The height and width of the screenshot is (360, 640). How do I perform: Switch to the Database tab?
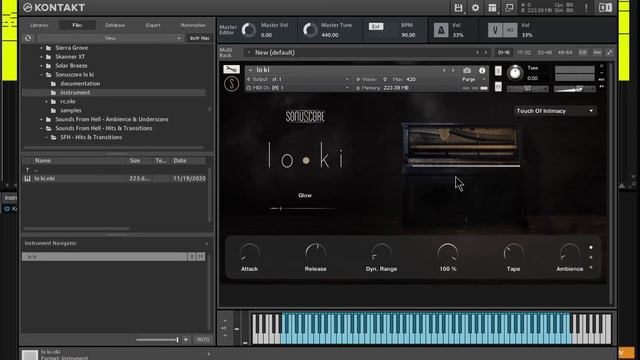pyautogui.click(x=115, y=25)
